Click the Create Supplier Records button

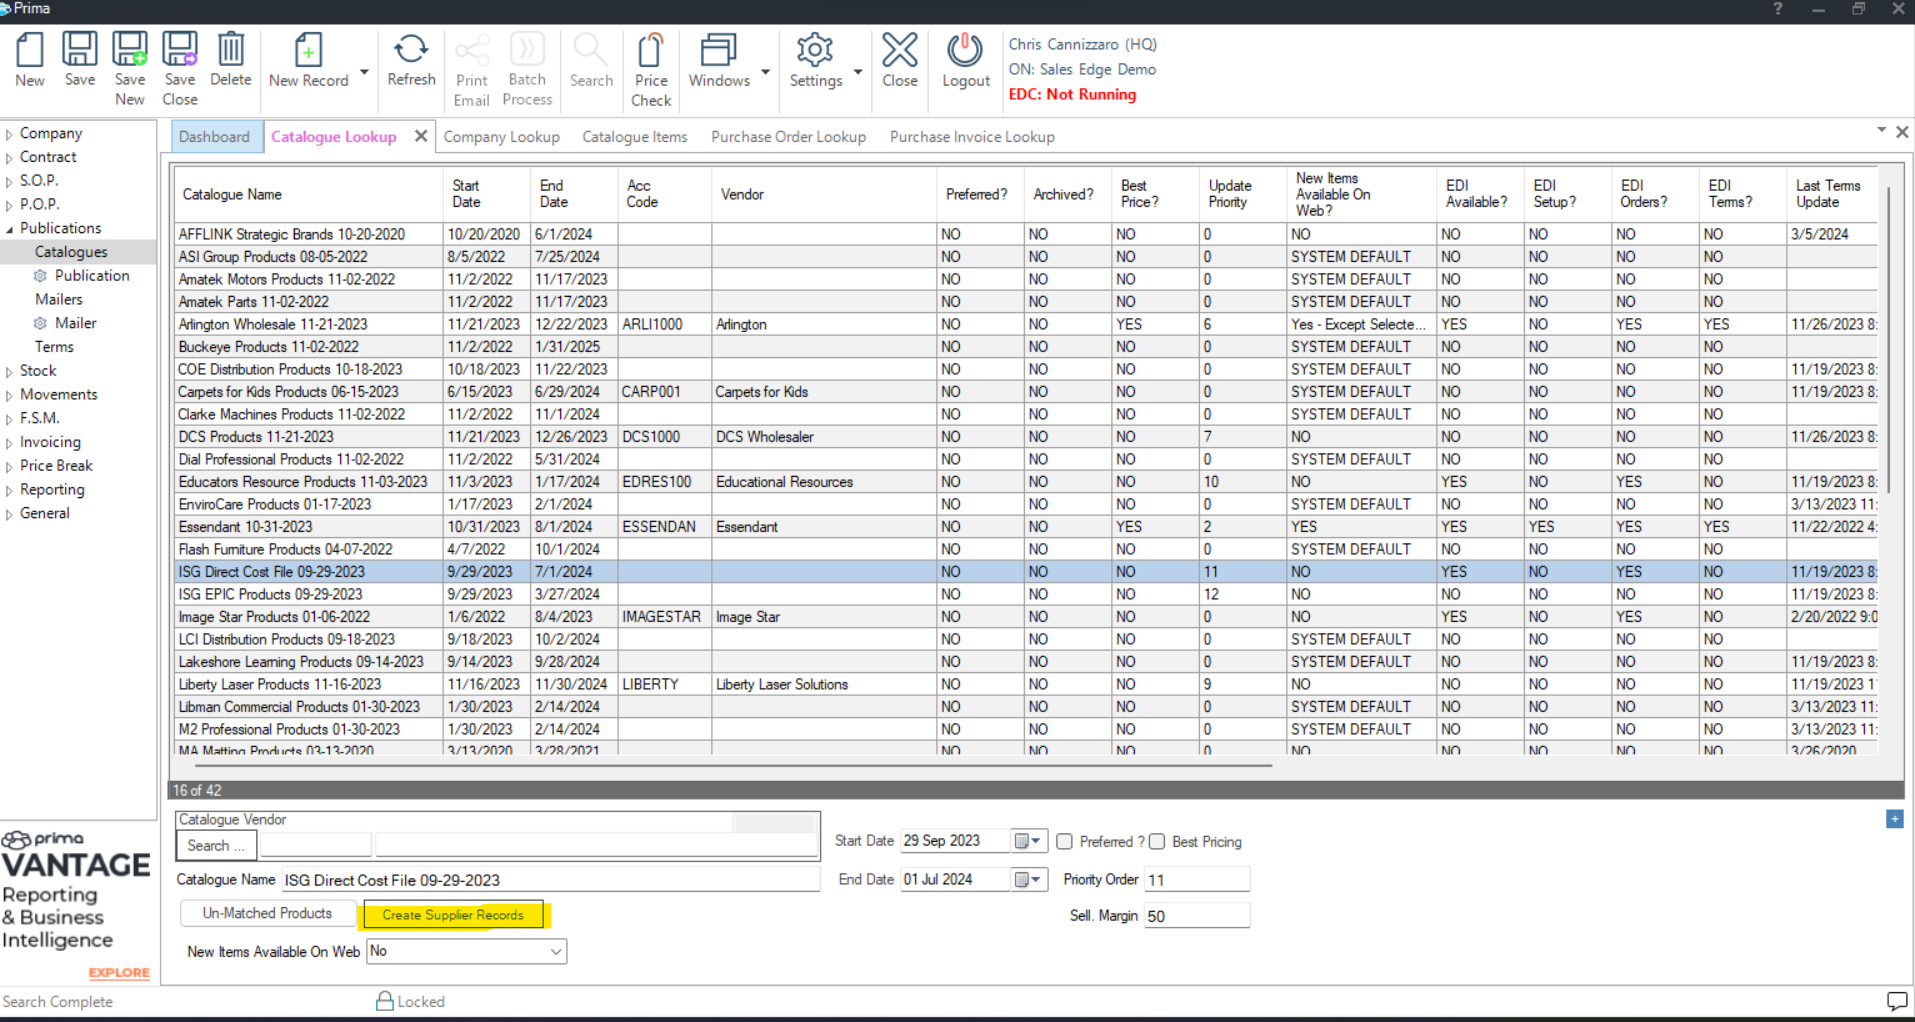tap(453, 915)
